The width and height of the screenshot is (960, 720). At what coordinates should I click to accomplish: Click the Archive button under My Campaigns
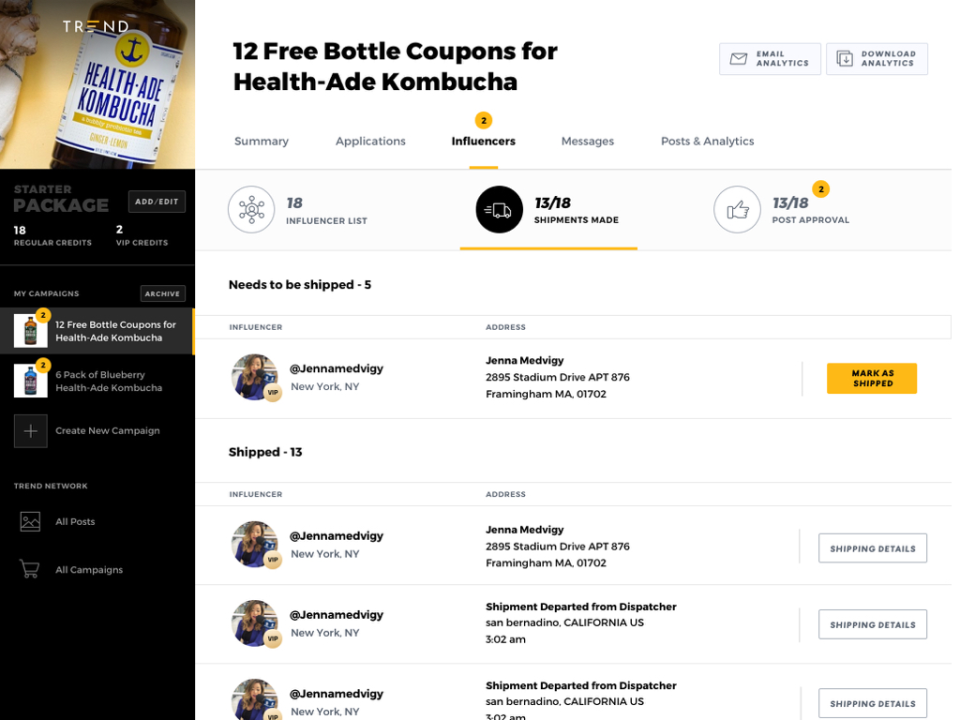tap(162, 294)
